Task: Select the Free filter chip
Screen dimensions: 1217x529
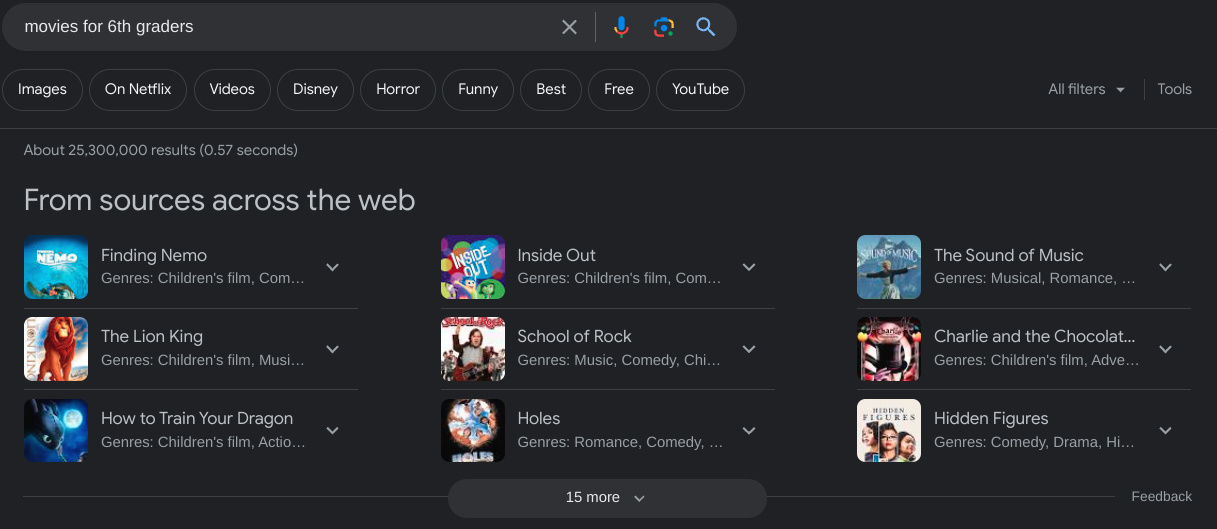Action: point(619,89)
